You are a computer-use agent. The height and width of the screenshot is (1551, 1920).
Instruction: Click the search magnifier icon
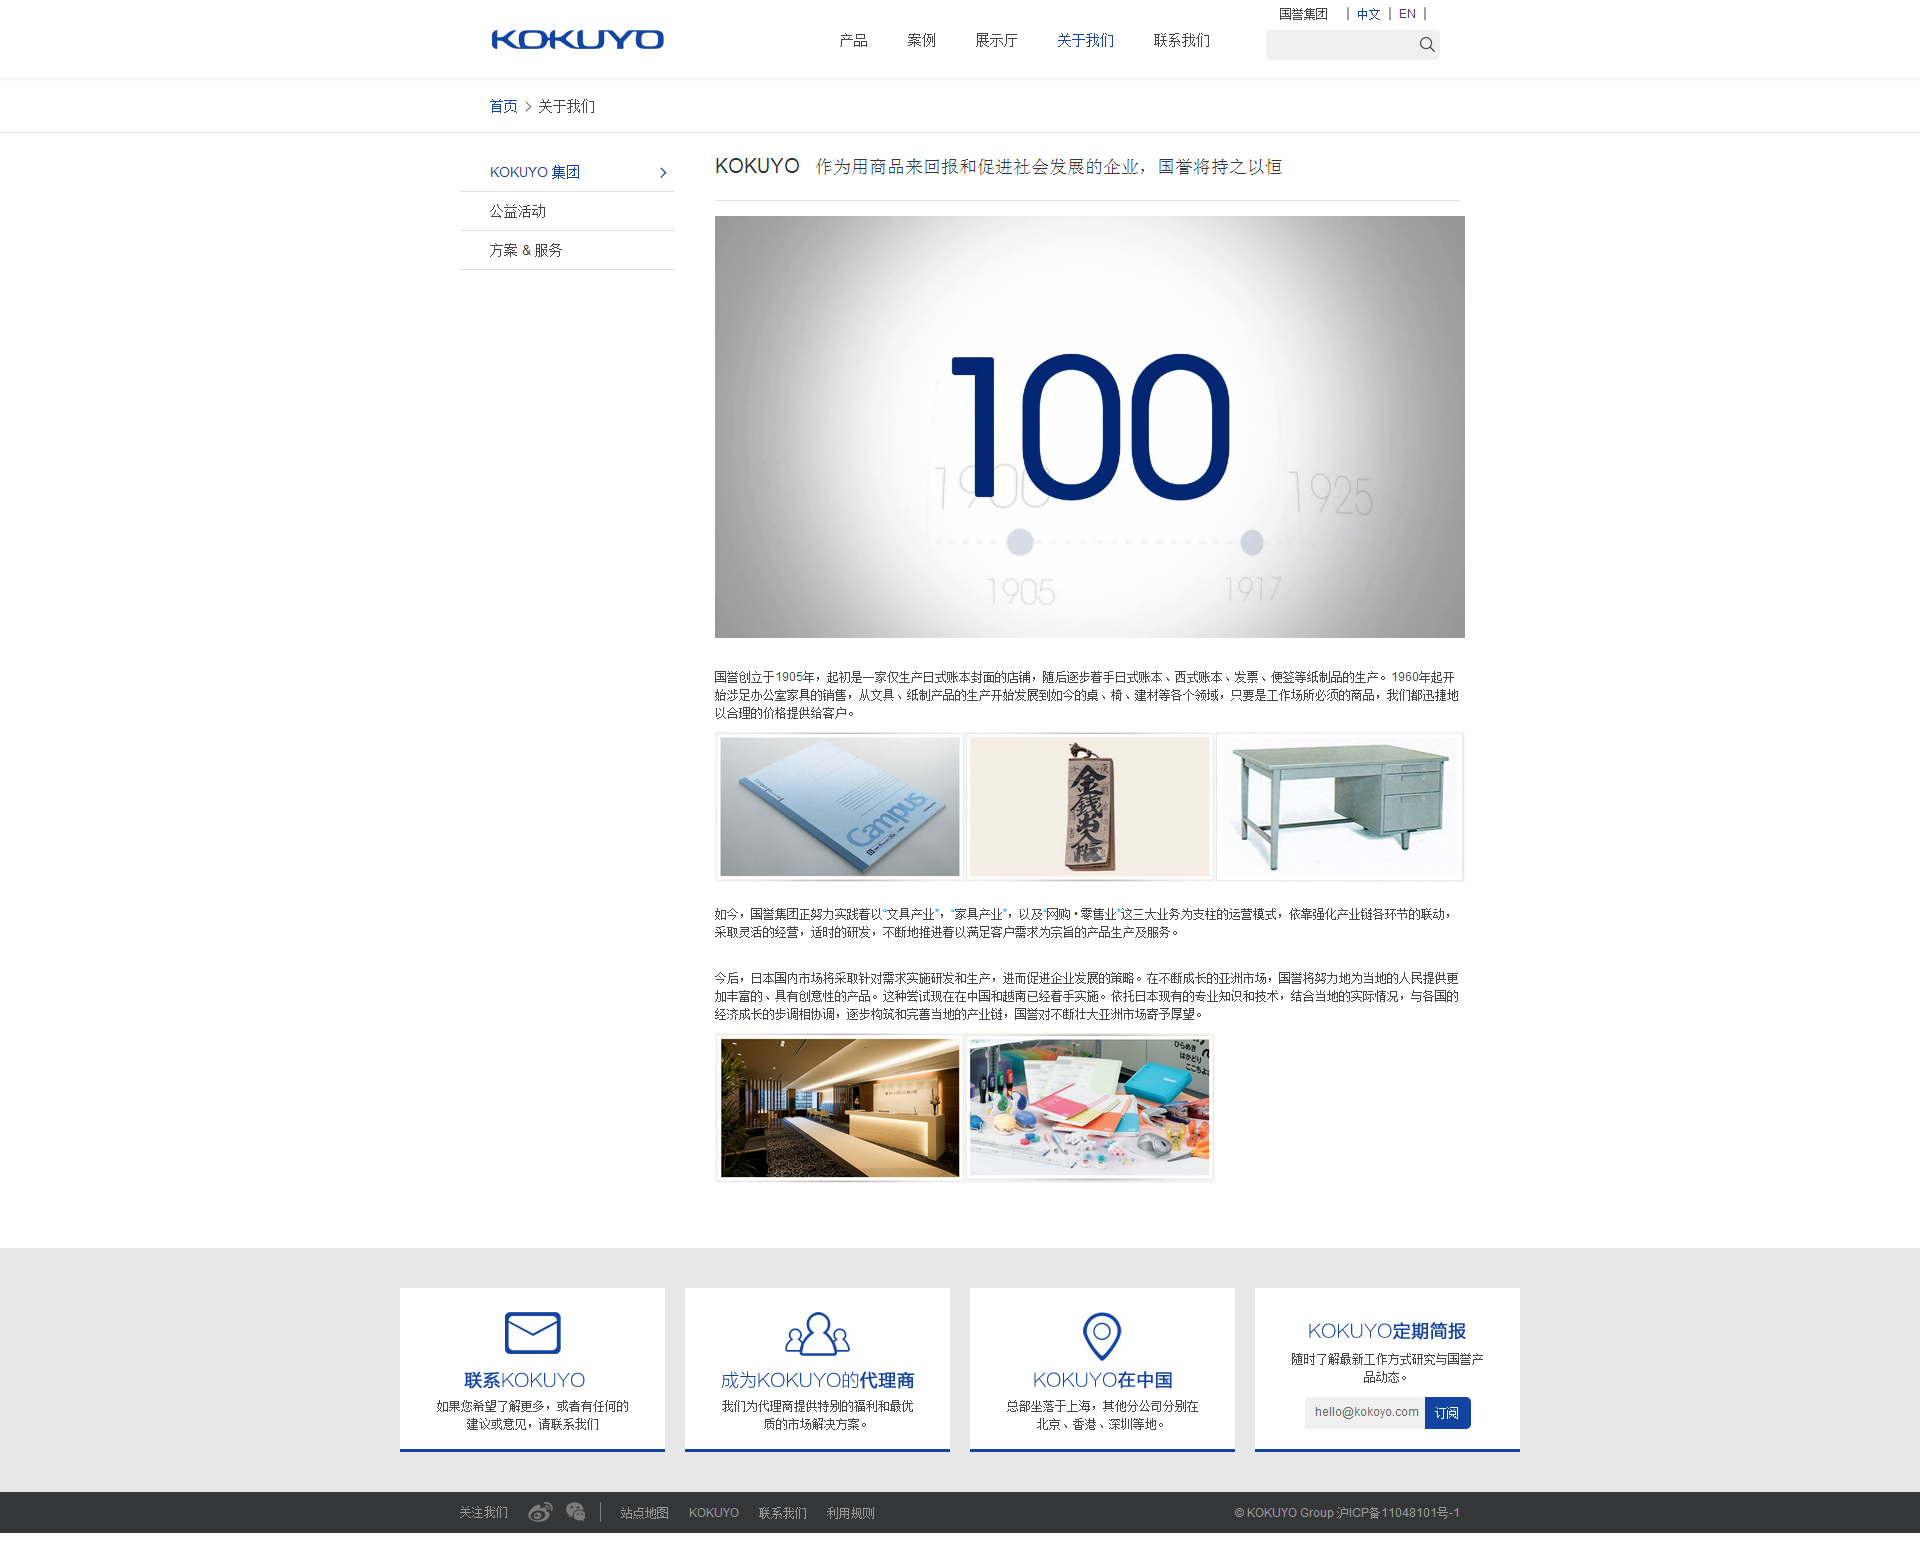(x=1427, y=44)
